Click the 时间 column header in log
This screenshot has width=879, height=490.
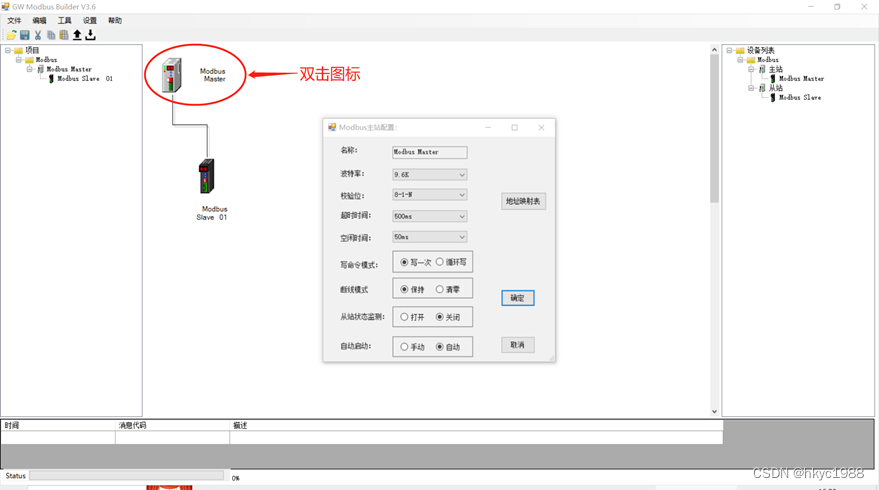58,426
